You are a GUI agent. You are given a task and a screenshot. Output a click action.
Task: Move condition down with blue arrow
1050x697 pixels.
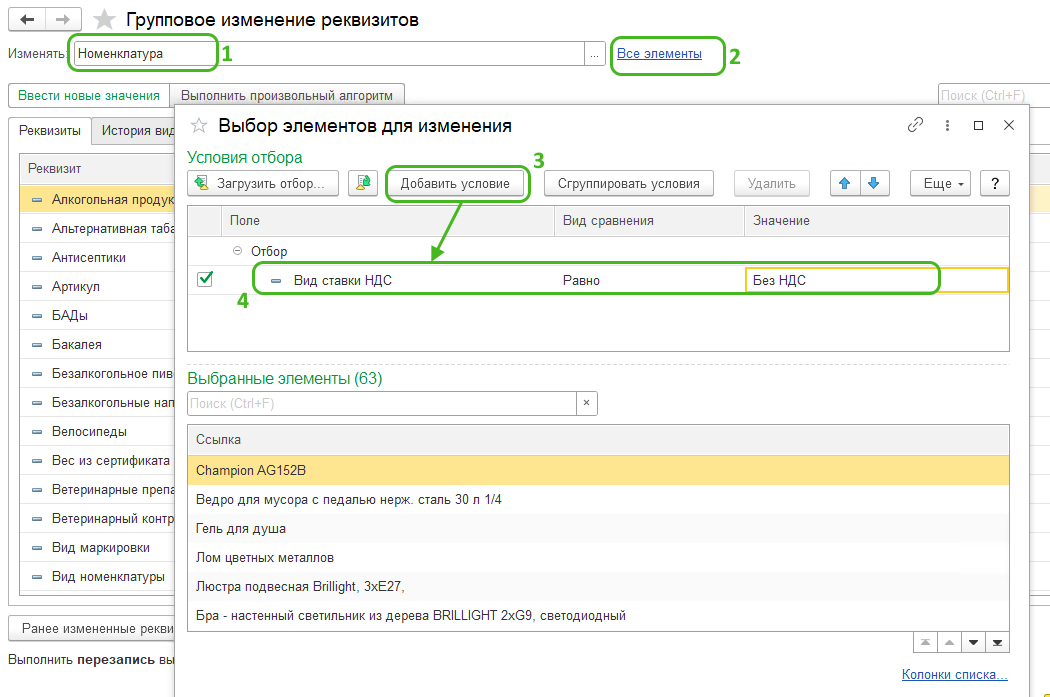(x=873, y=183)
